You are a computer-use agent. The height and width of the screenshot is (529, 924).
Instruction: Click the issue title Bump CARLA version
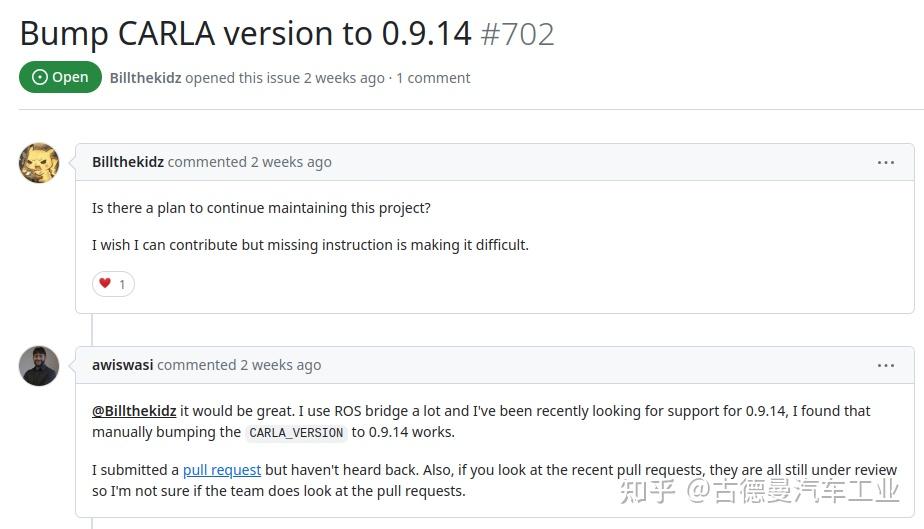[x=245, y=33]
